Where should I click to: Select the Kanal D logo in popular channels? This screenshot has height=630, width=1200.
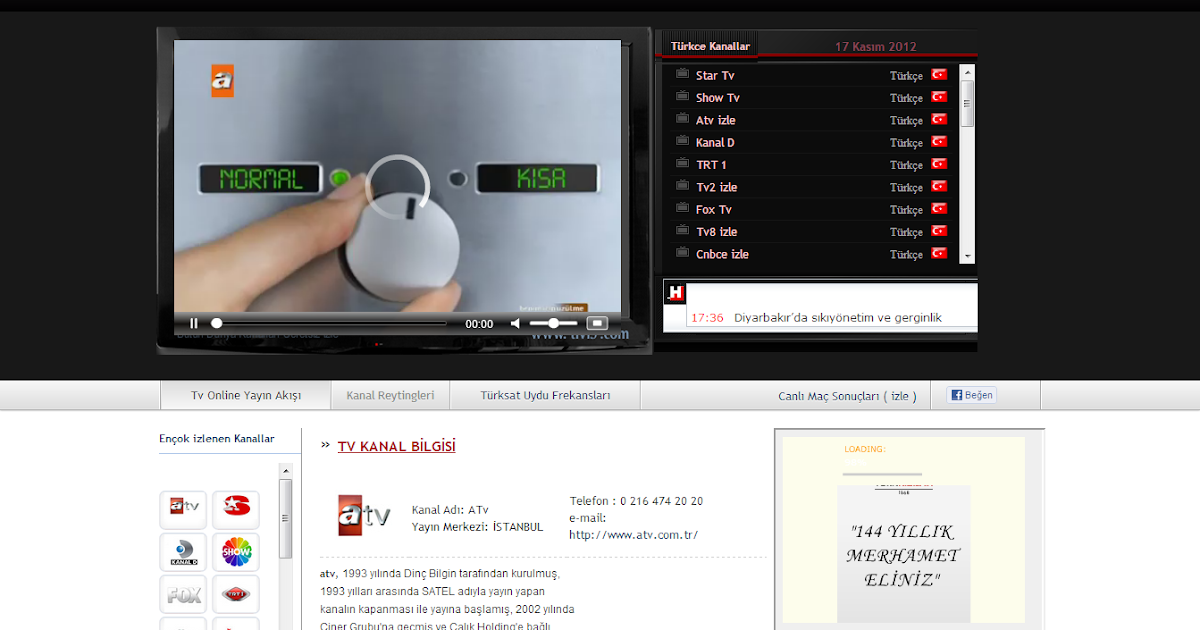coord(184,552)
